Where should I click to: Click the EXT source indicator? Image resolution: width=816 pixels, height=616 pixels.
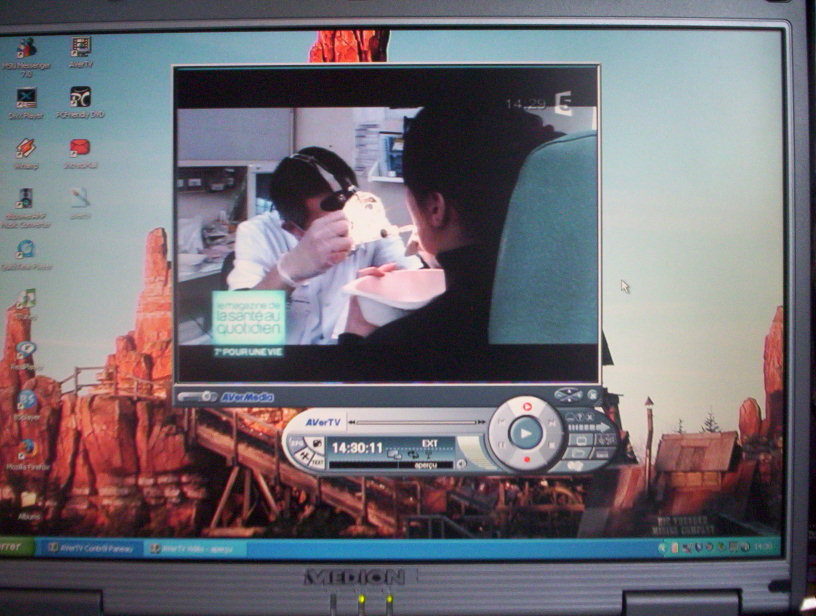[x=430, y=443]
